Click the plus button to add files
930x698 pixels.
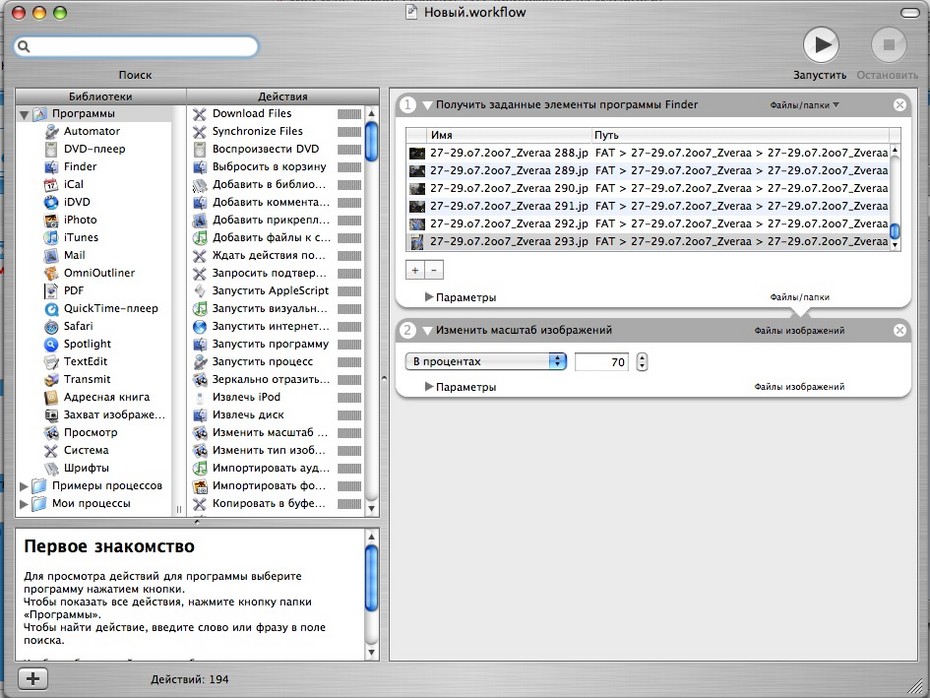coord(415,270)
